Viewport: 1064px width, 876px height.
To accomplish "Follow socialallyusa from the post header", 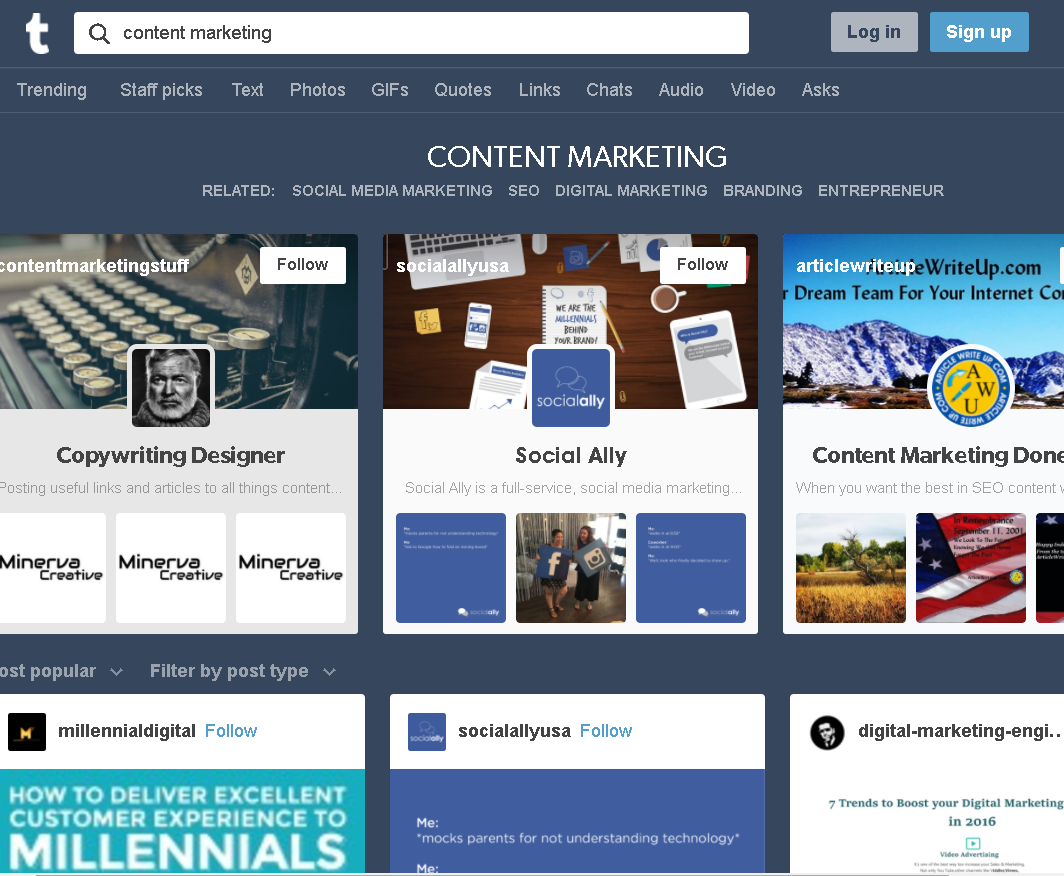I will coord(606,731).
